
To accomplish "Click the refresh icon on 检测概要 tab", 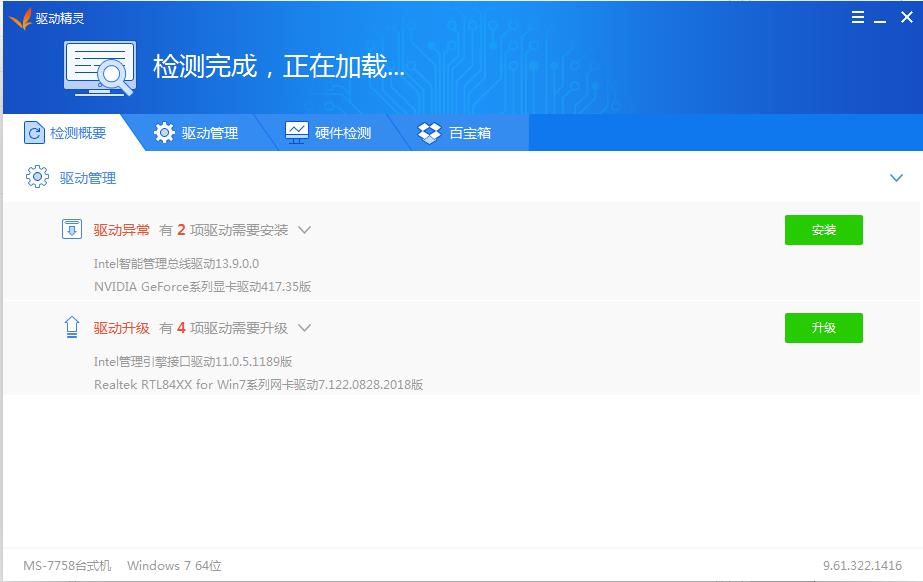I will point(34,132).
